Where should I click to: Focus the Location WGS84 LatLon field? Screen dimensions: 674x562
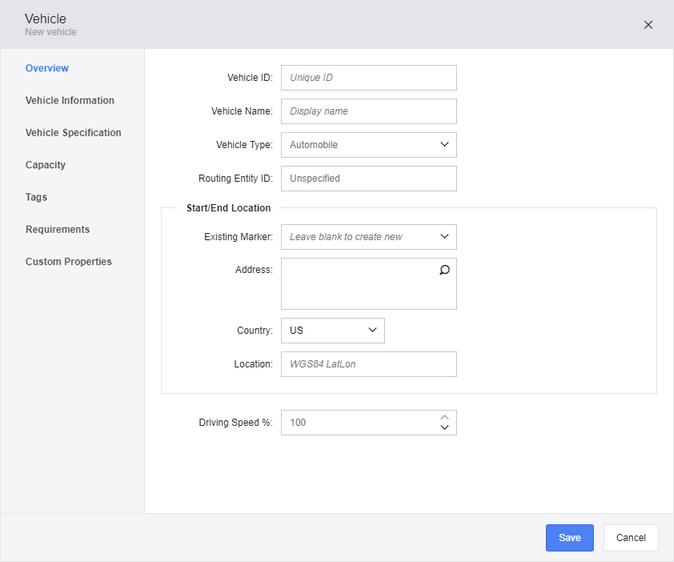pyautogui.click(x=369, y=364)
